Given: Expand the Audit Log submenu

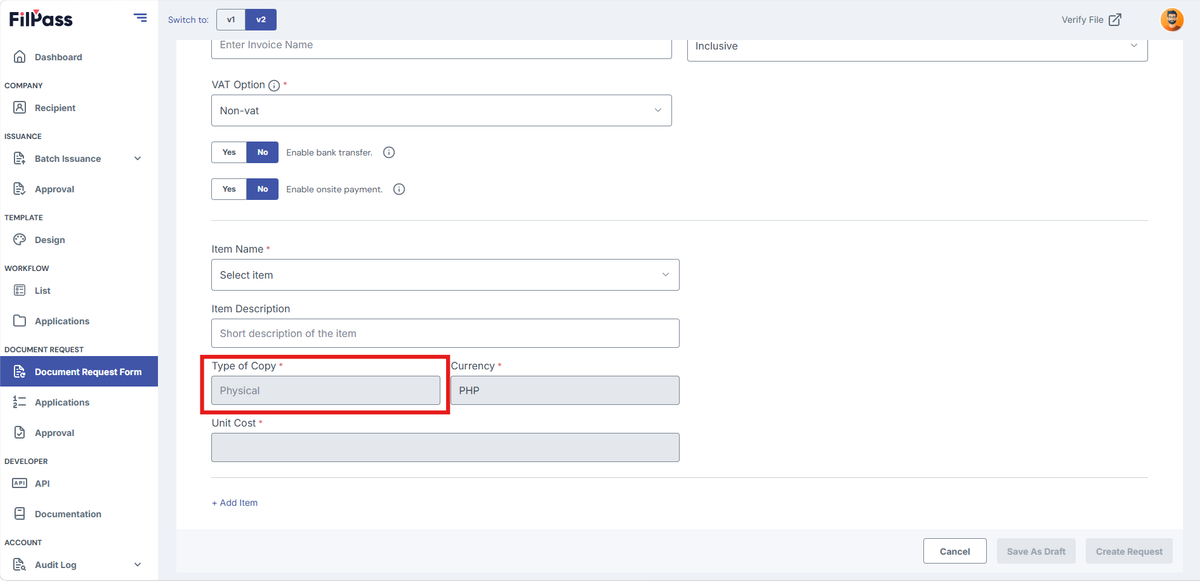Looking at the screenshot, I should [138, 565].
